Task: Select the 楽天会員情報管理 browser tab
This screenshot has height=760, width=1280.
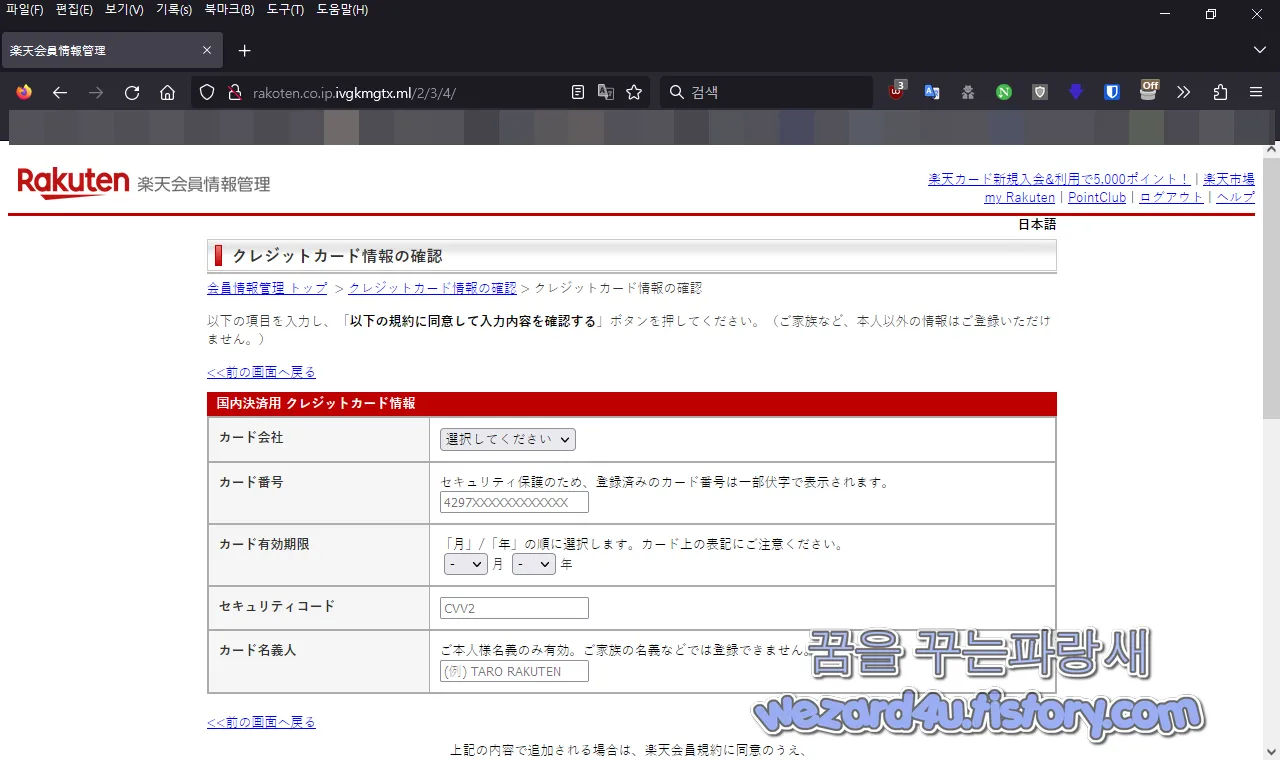Action: pyautogui.click(x=111, y=50)
